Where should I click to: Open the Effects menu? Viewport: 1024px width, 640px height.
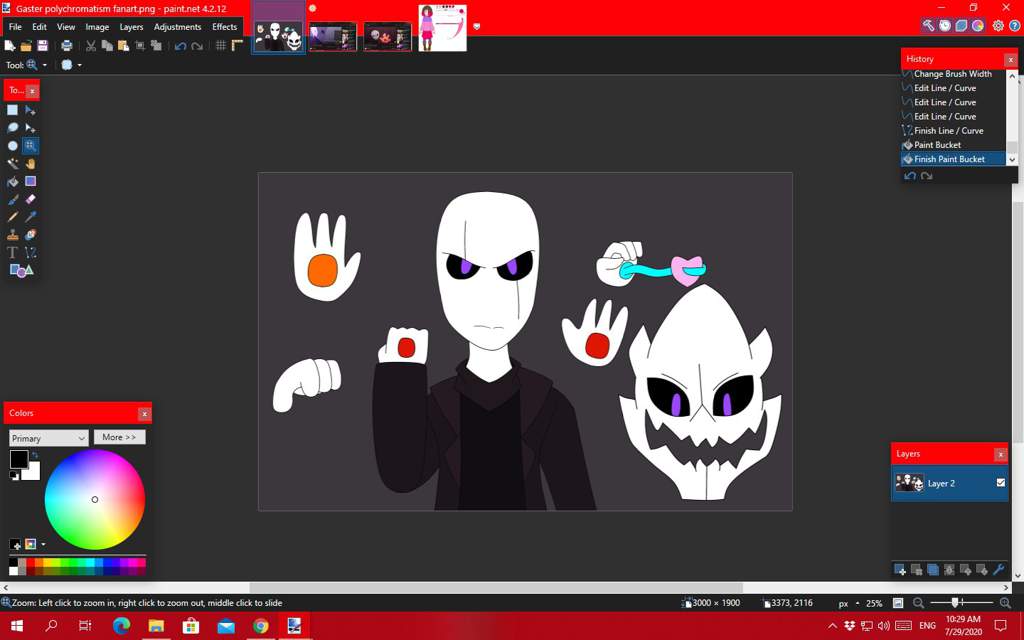(x=225, y=27)
